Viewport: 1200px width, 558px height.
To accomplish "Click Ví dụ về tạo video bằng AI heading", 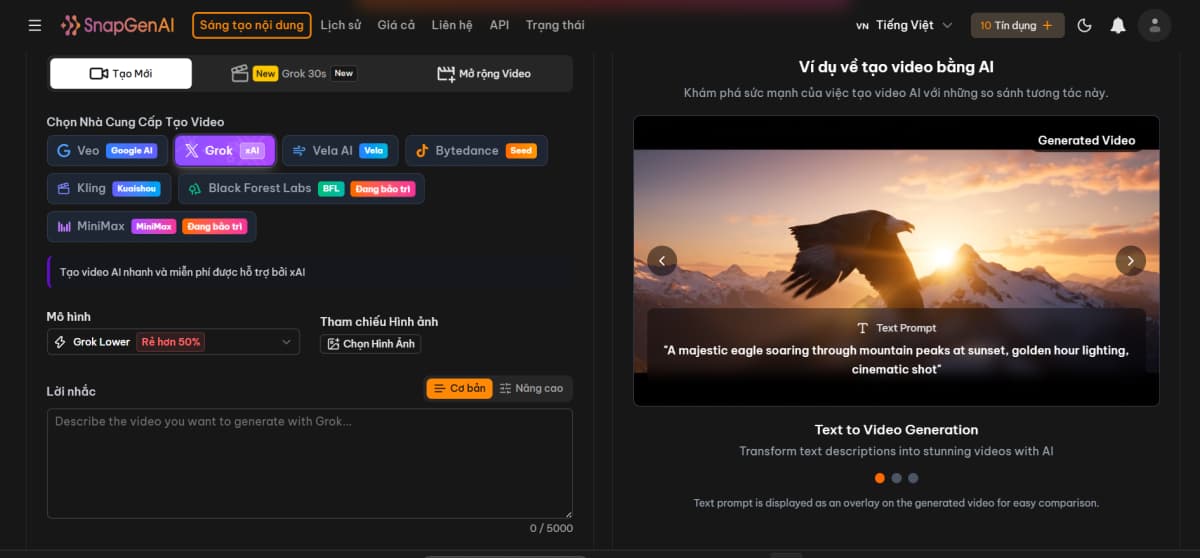I will [896, 67].
